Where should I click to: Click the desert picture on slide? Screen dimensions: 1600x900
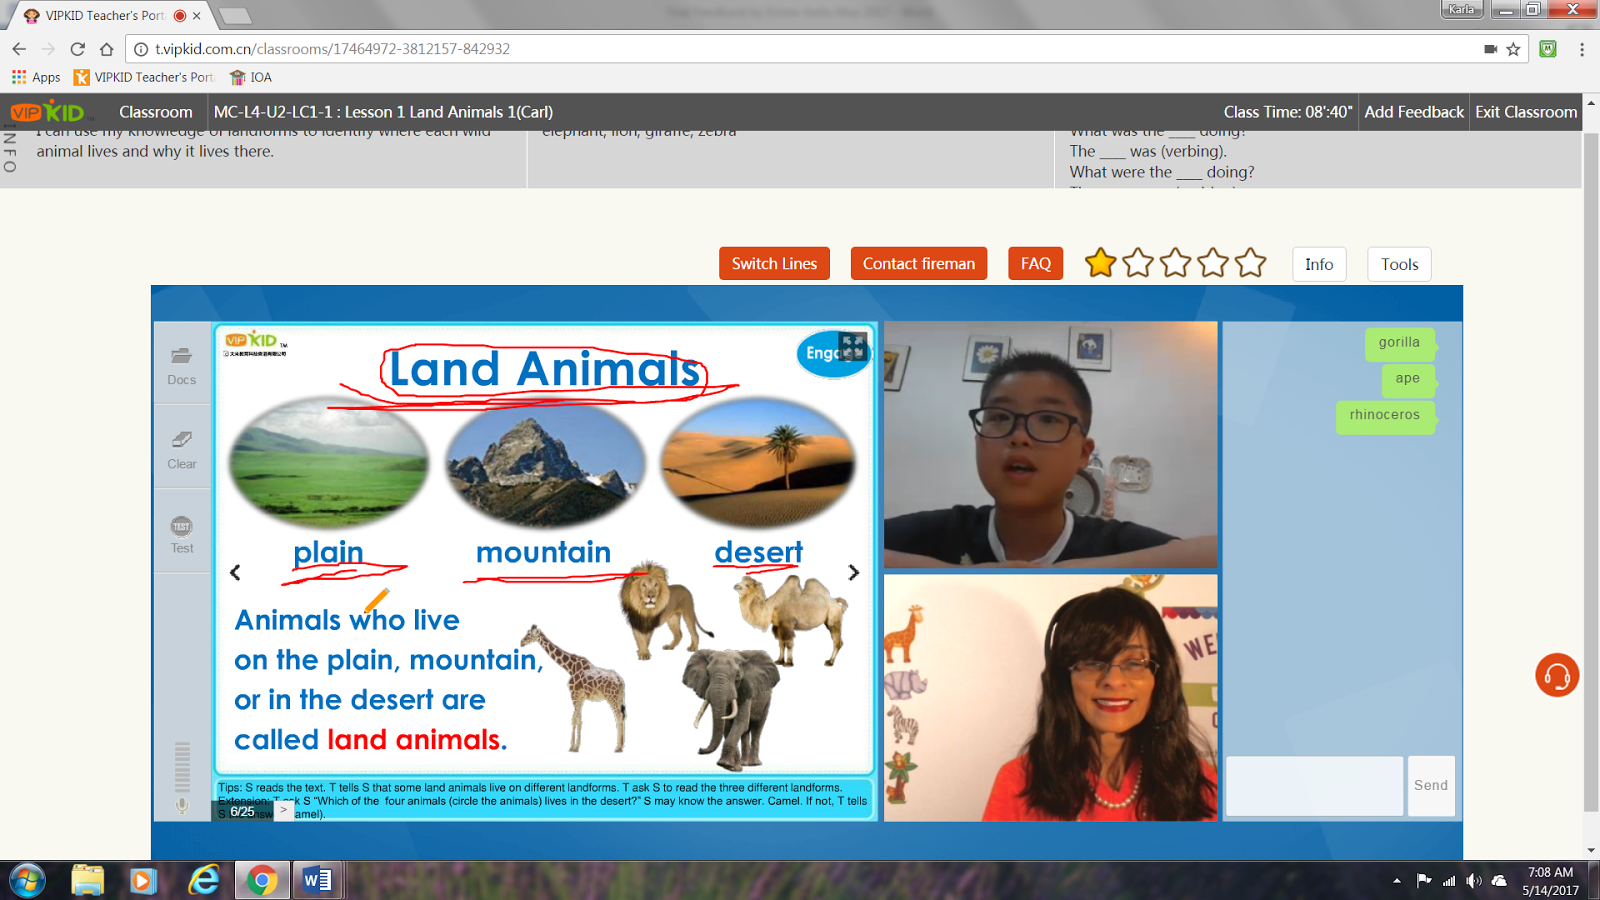click(759, 463)
